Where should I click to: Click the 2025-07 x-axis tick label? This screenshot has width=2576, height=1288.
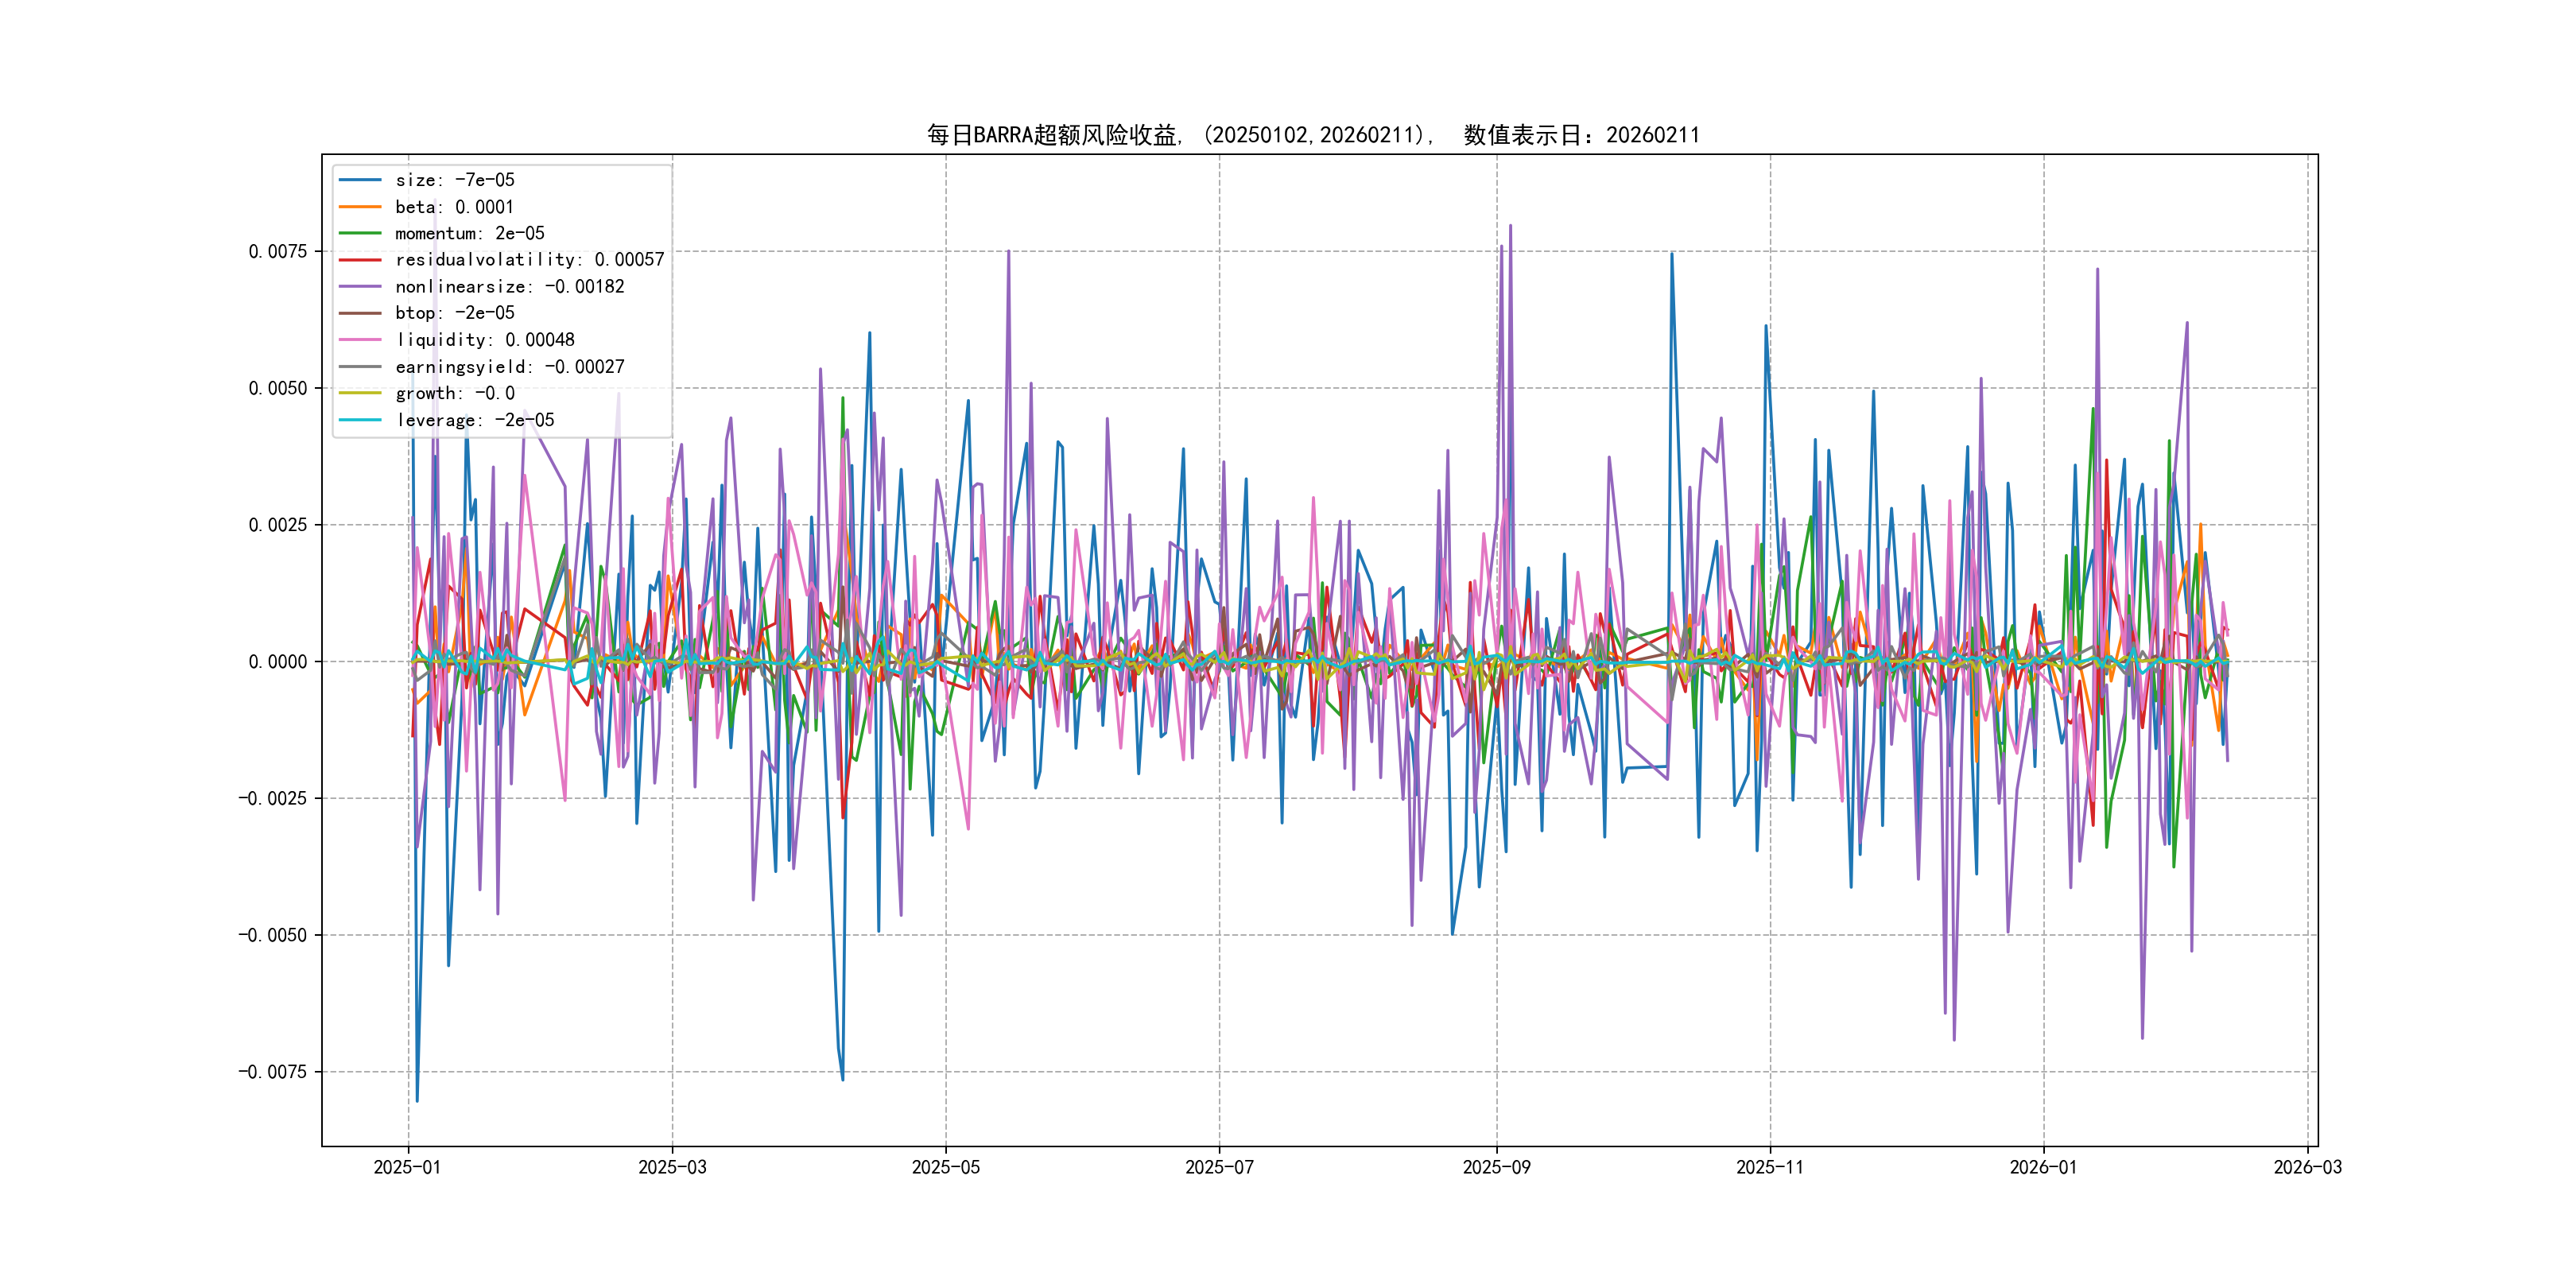(1219, 1167)
